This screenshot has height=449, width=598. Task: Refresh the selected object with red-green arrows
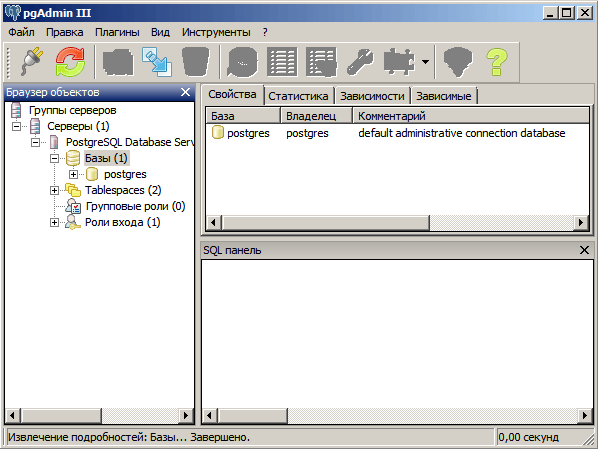point(70,61)
